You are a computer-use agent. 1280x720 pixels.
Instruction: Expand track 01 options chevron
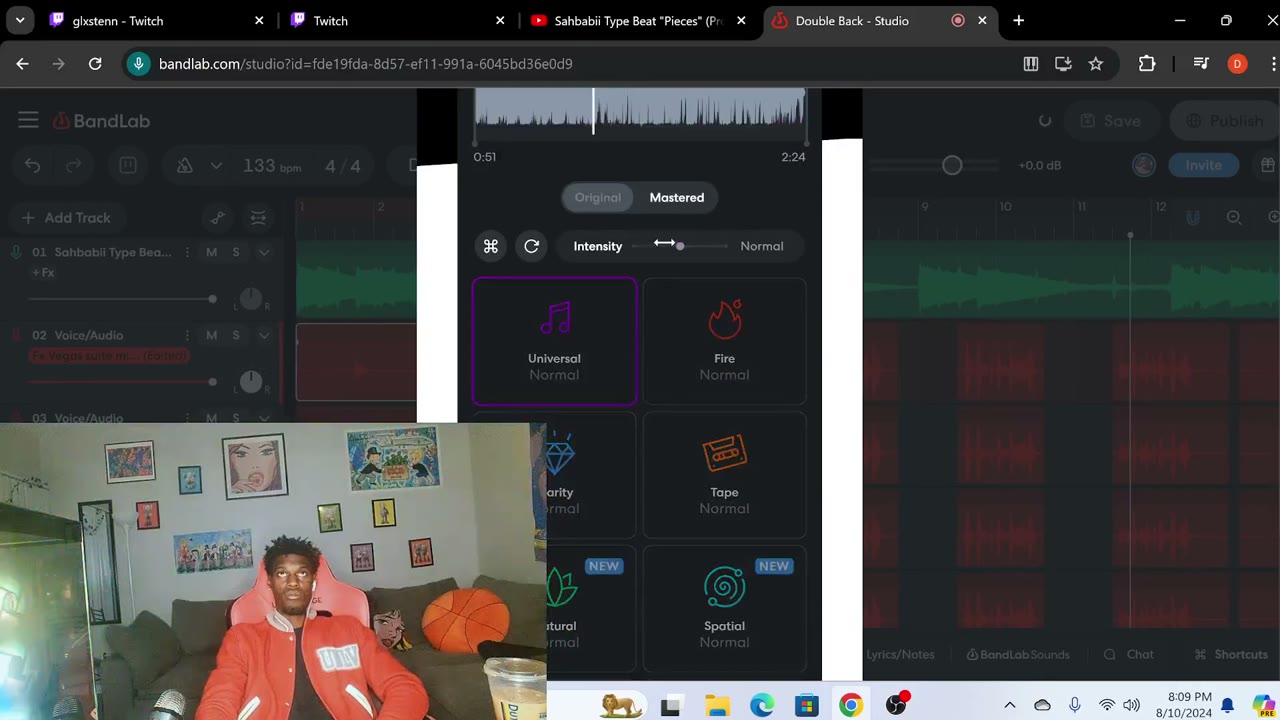[264, 252]
